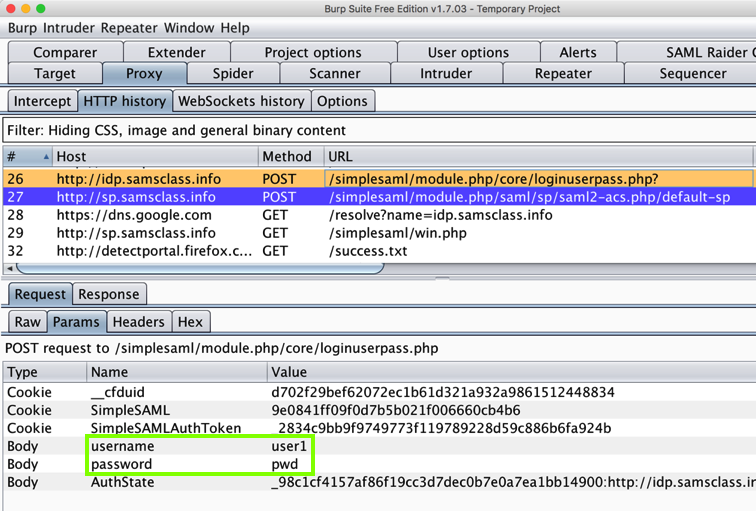Open the Burp menu
Viewport: 756px width, 511px height.
coord(22,28)
